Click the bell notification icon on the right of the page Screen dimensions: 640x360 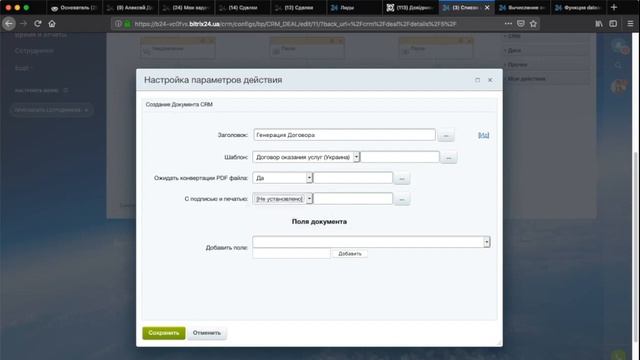[x=619, y=46]
